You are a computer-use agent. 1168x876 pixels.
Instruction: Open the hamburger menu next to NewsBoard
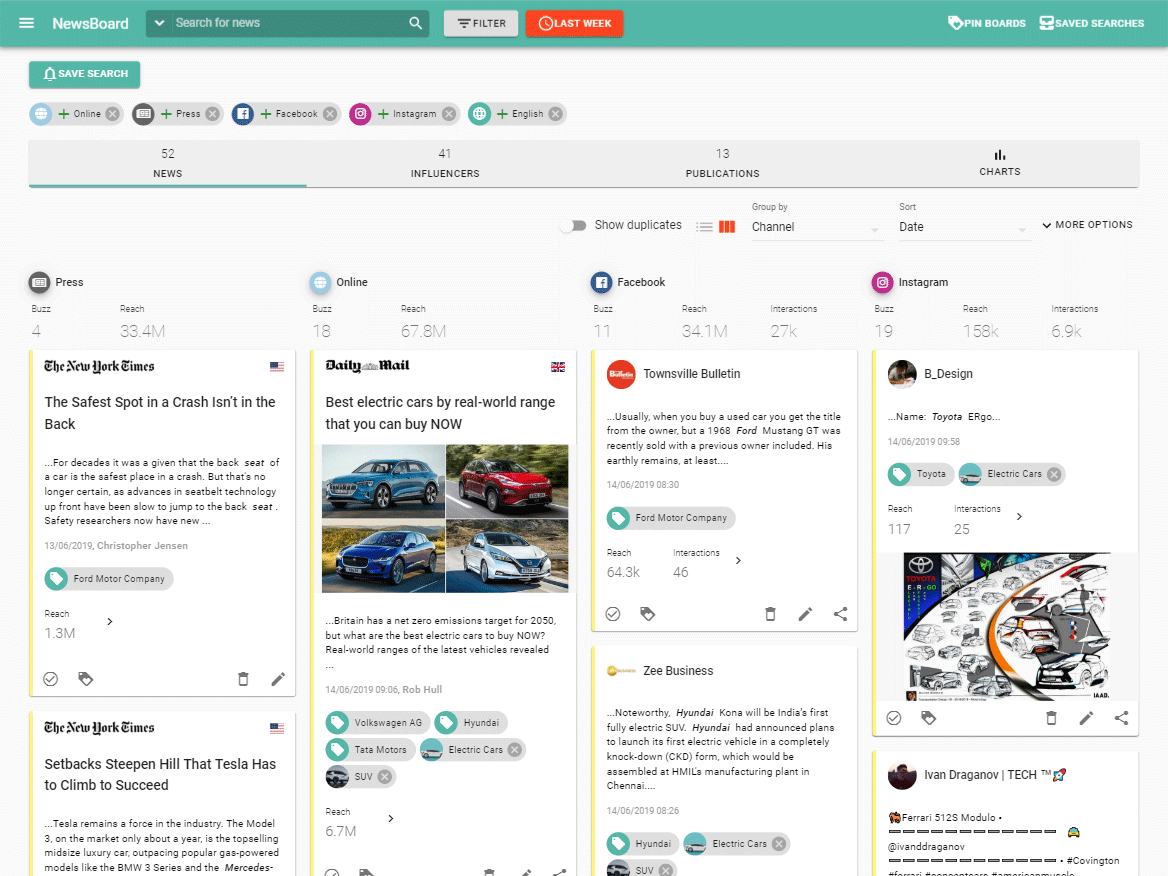coord(26,22)
